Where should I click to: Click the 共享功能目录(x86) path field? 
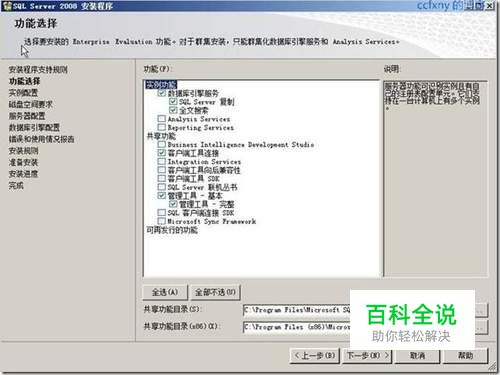[x=297, y=327]
